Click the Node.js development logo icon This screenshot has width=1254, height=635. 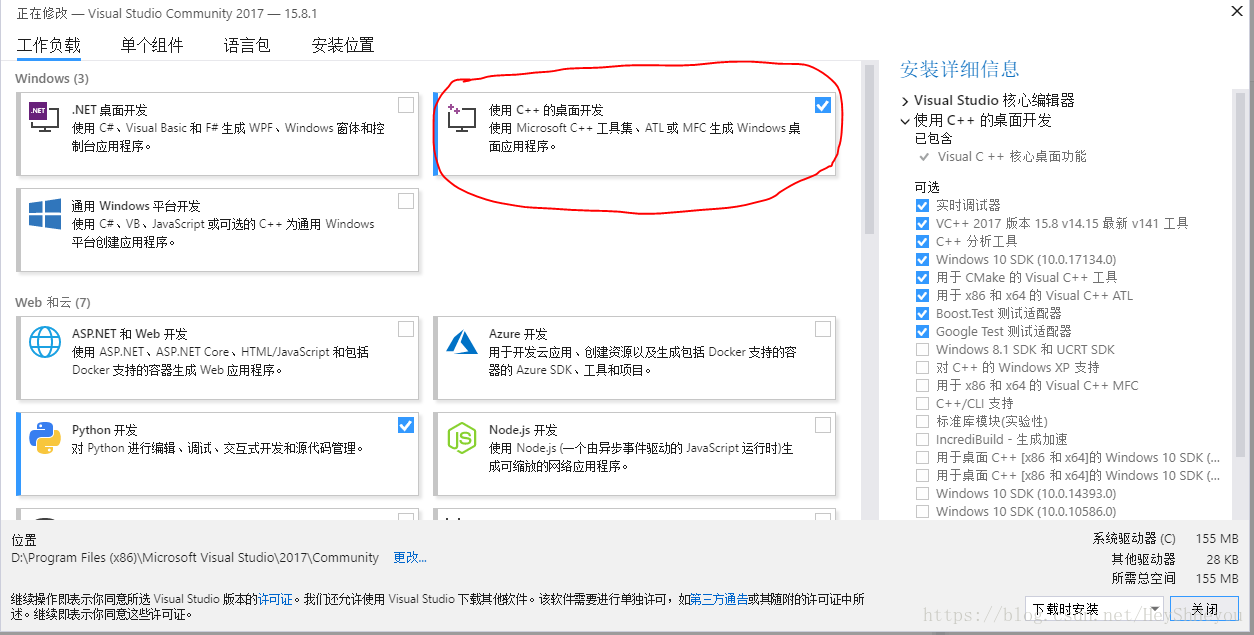click(x=461, y=438)
